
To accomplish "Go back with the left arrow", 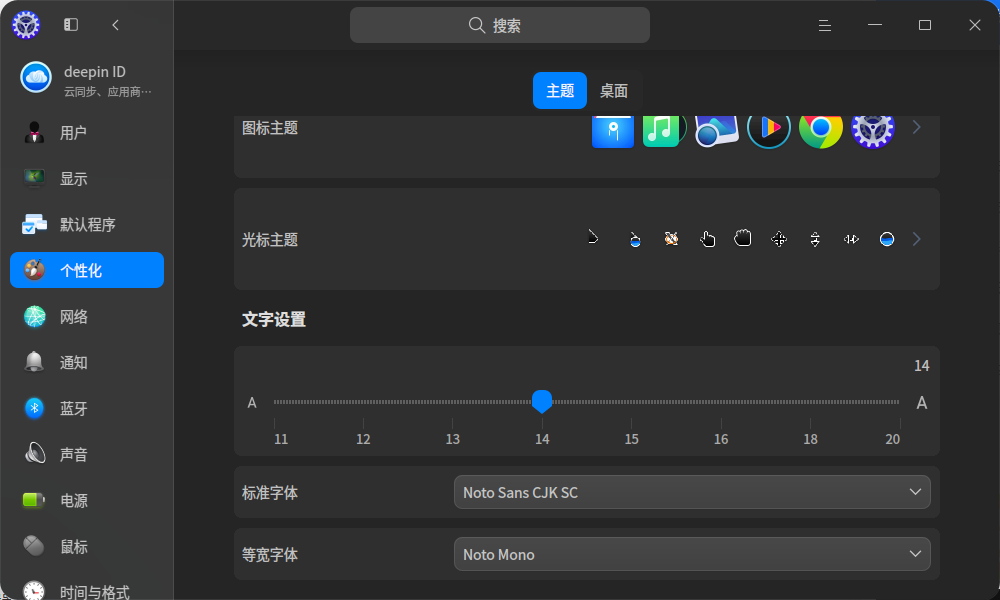I will (115, 25).
